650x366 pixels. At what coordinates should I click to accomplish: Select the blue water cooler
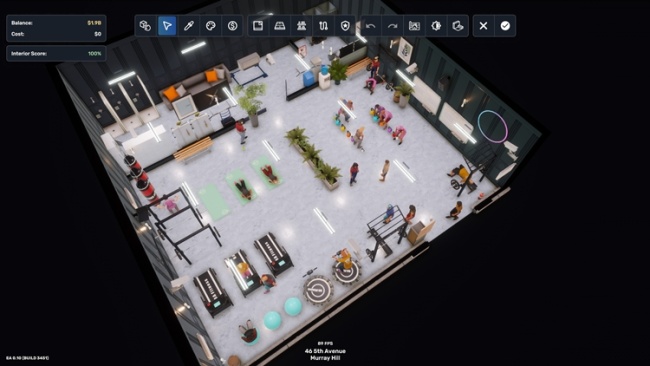pos(325,78)
